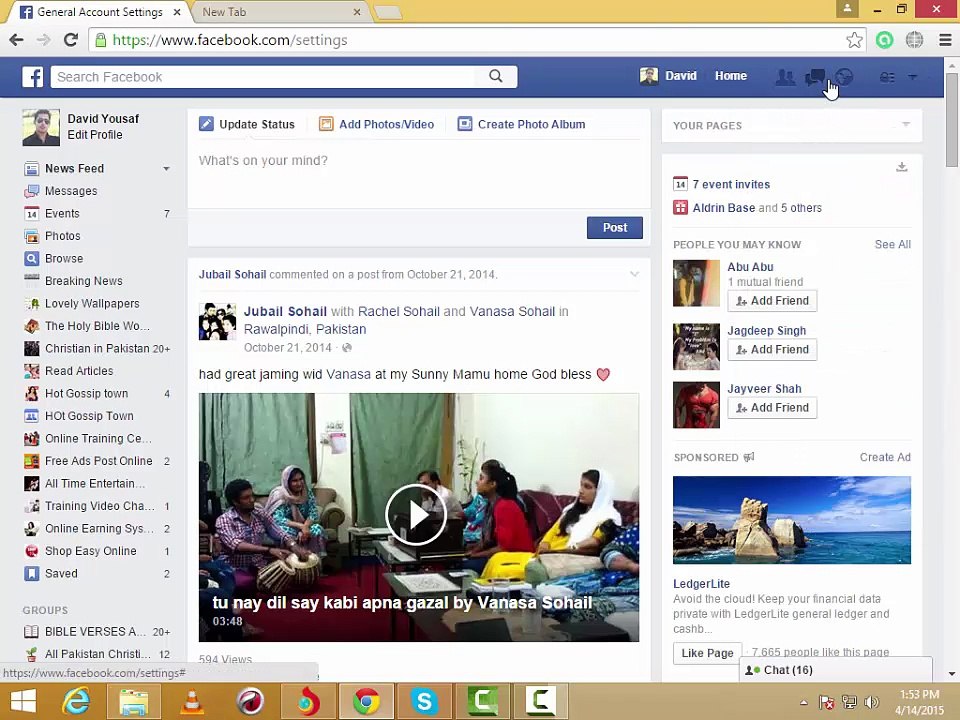Expand Your Pages panel arrow
The height and width of the screenshot is (720, 960).
[906, 124]
